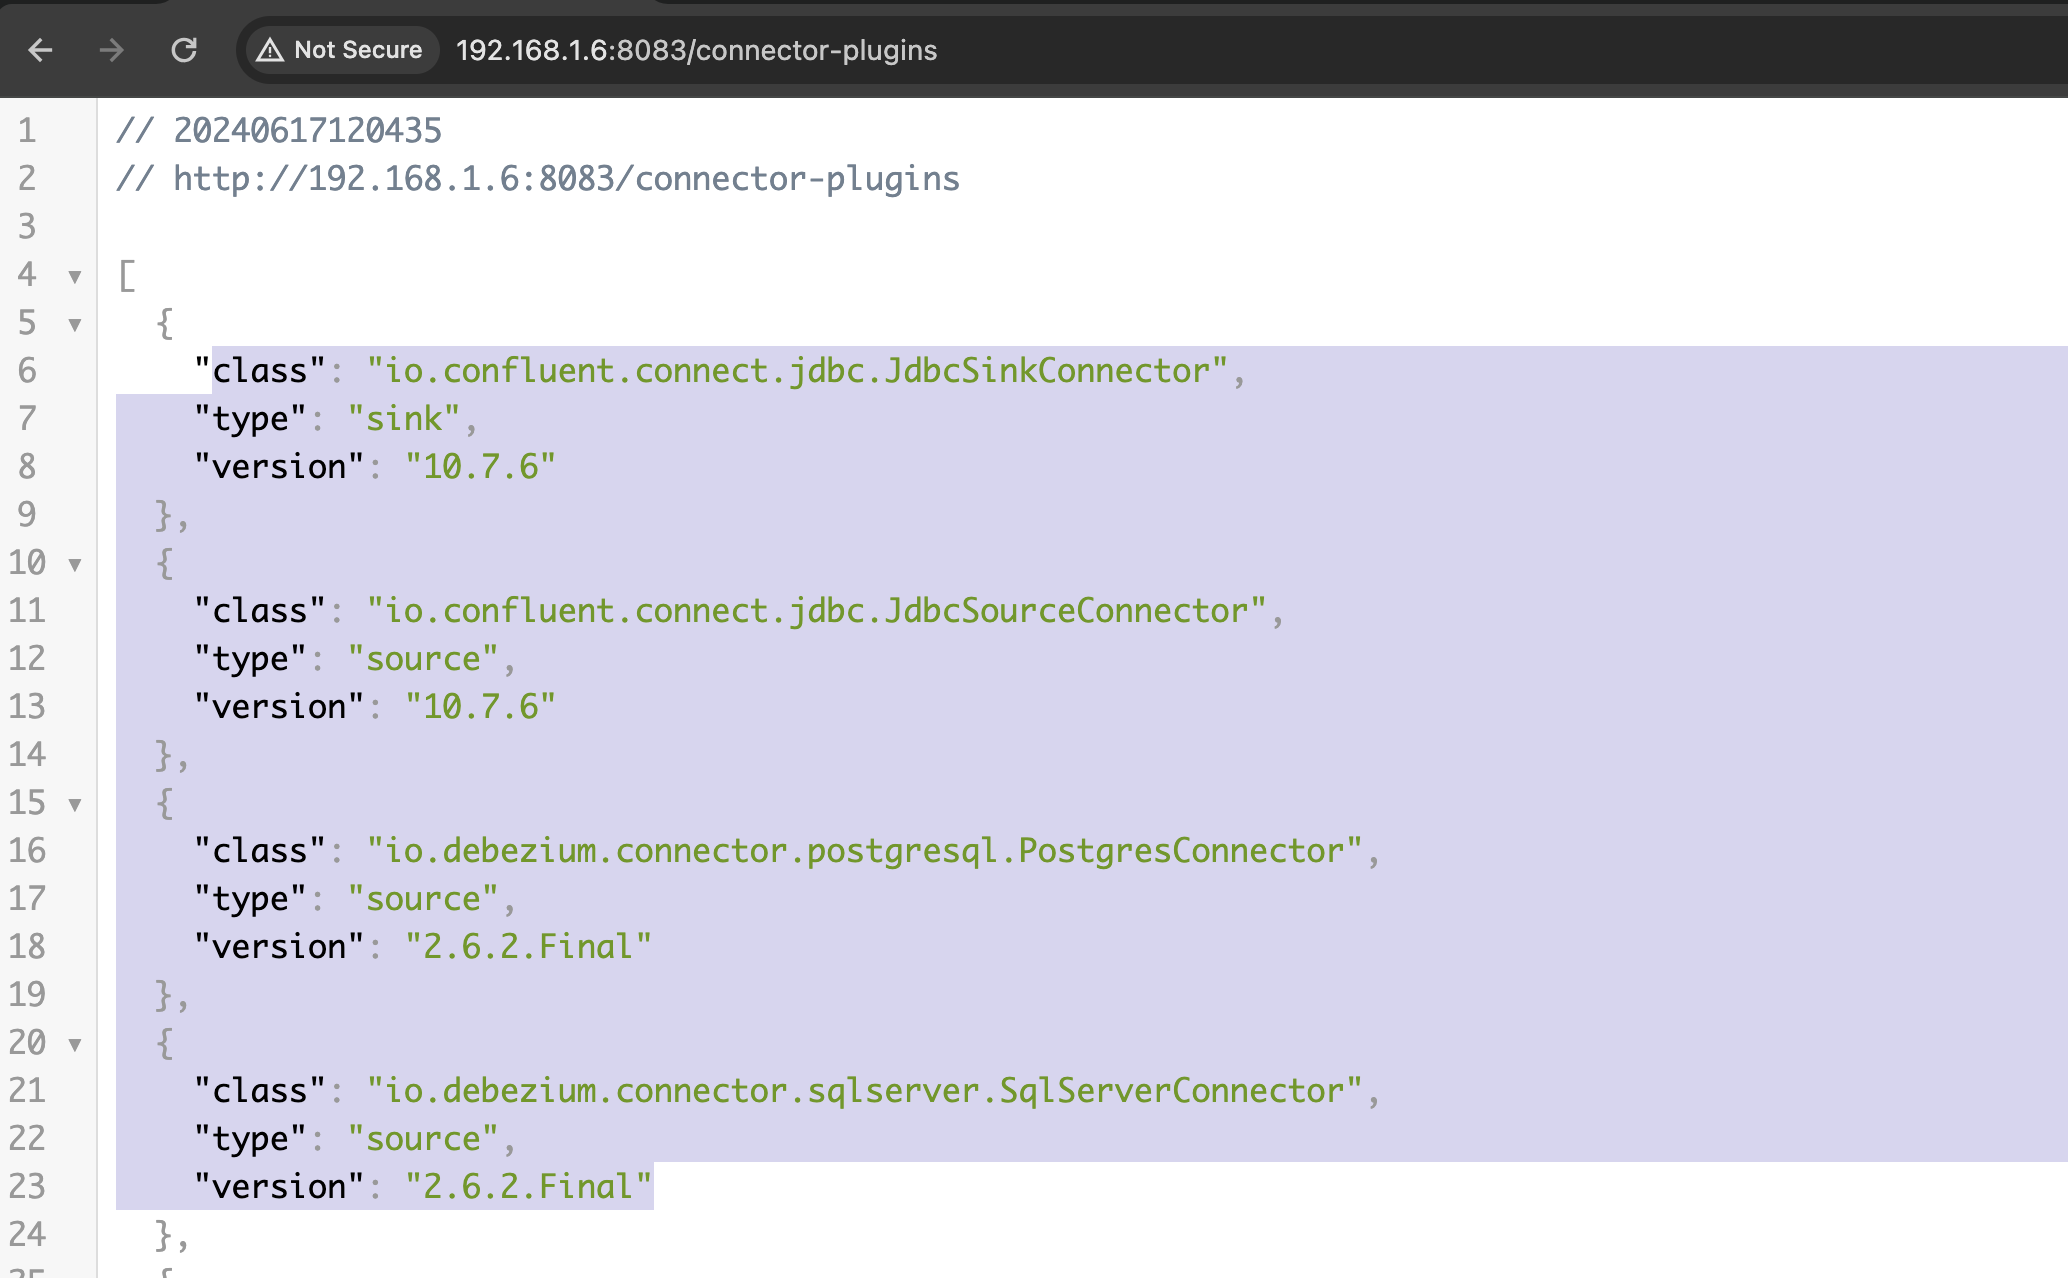Click the address bar URL text
Viewport: 2068px width, 1278px height.
[696, 50]
